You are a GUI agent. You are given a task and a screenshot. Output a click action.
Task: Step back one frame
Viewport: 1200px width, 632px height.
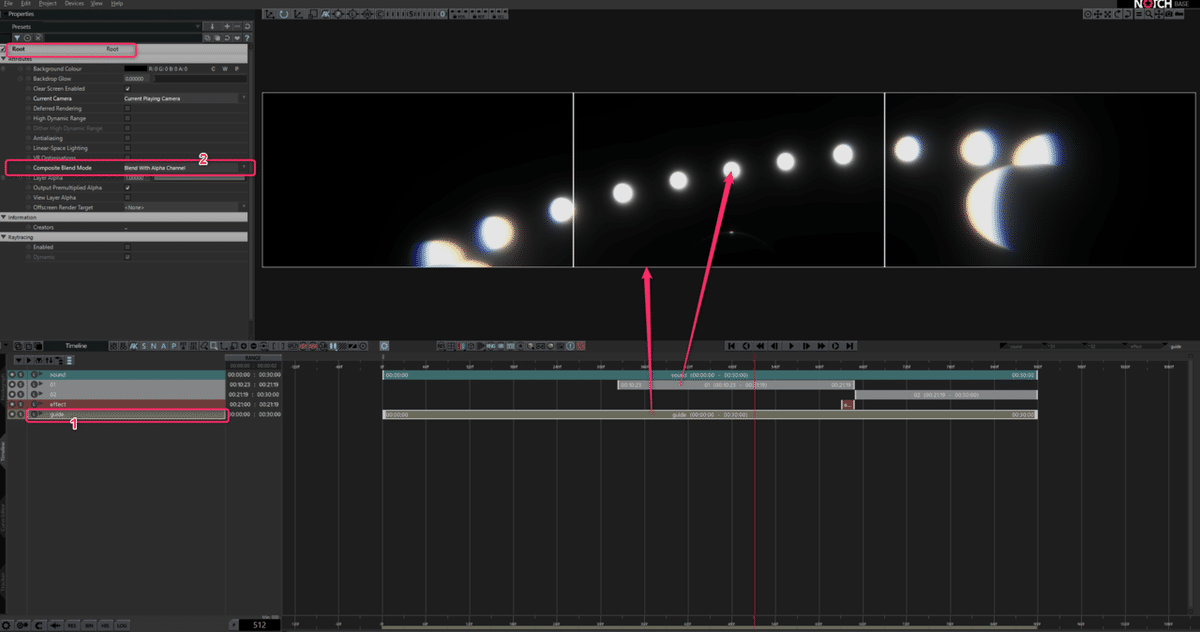[776, 346]
